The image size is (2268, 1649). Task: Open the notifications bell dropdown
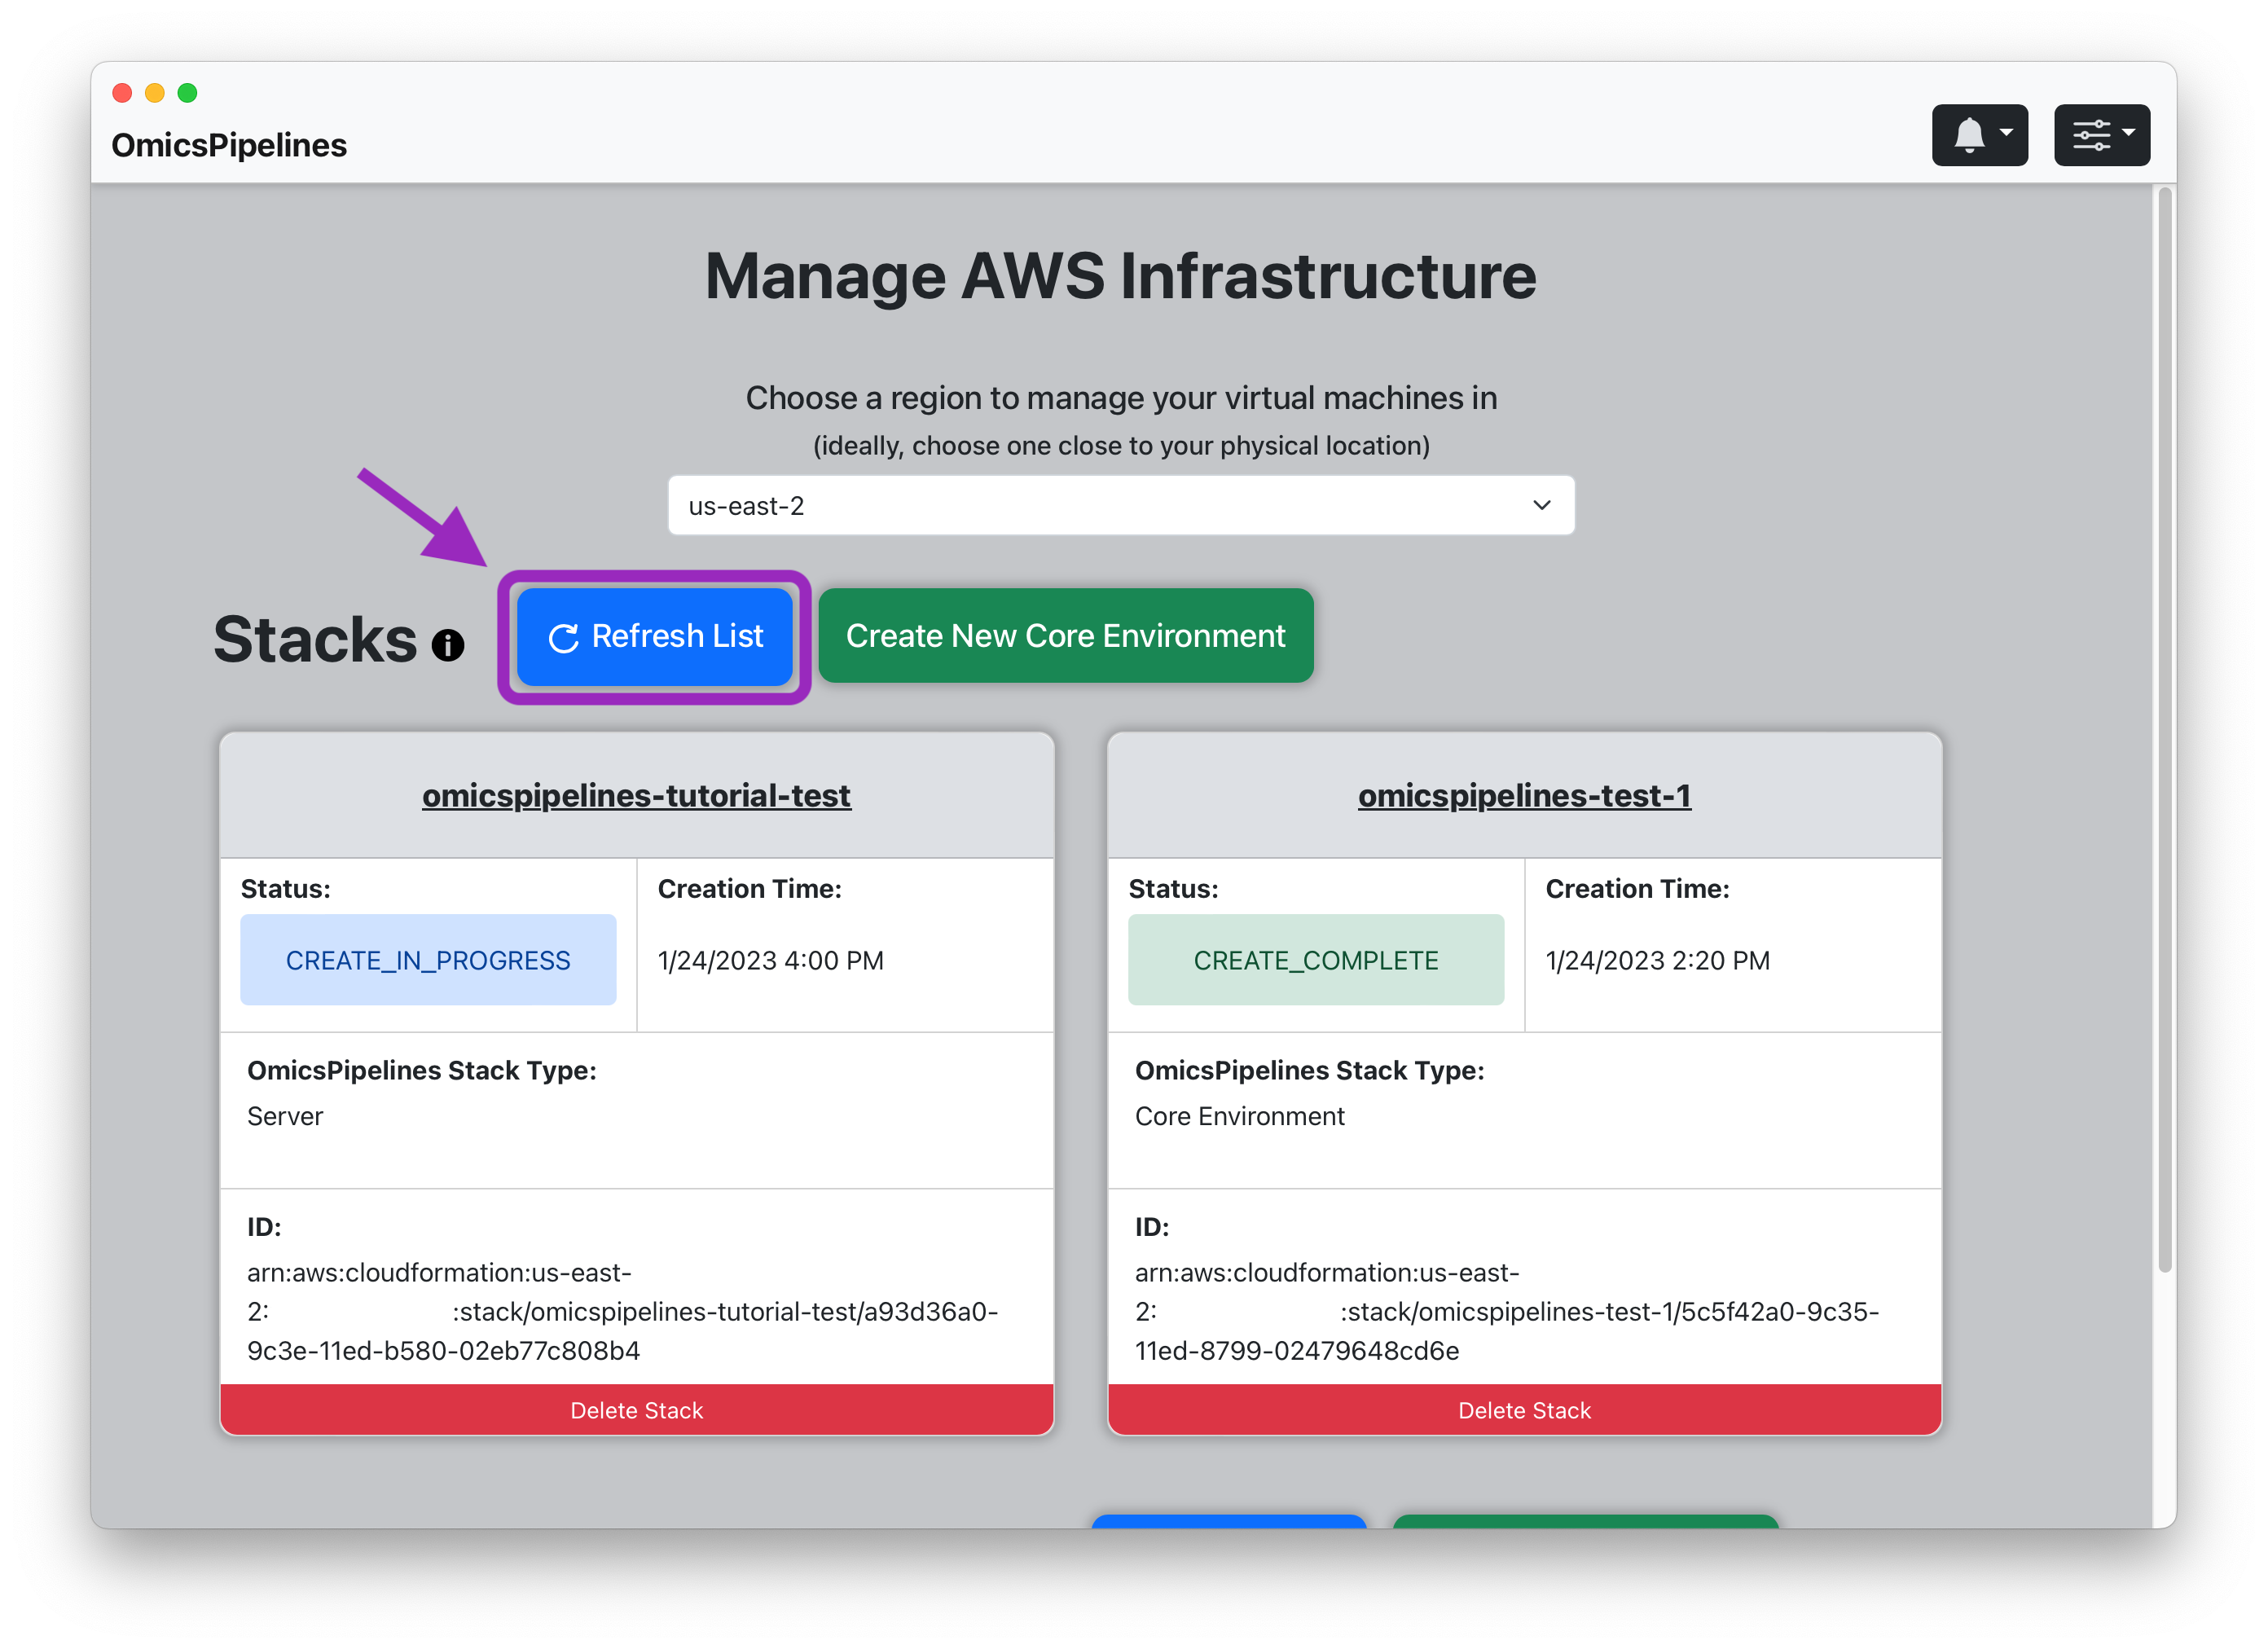[x=1979, y=135]
